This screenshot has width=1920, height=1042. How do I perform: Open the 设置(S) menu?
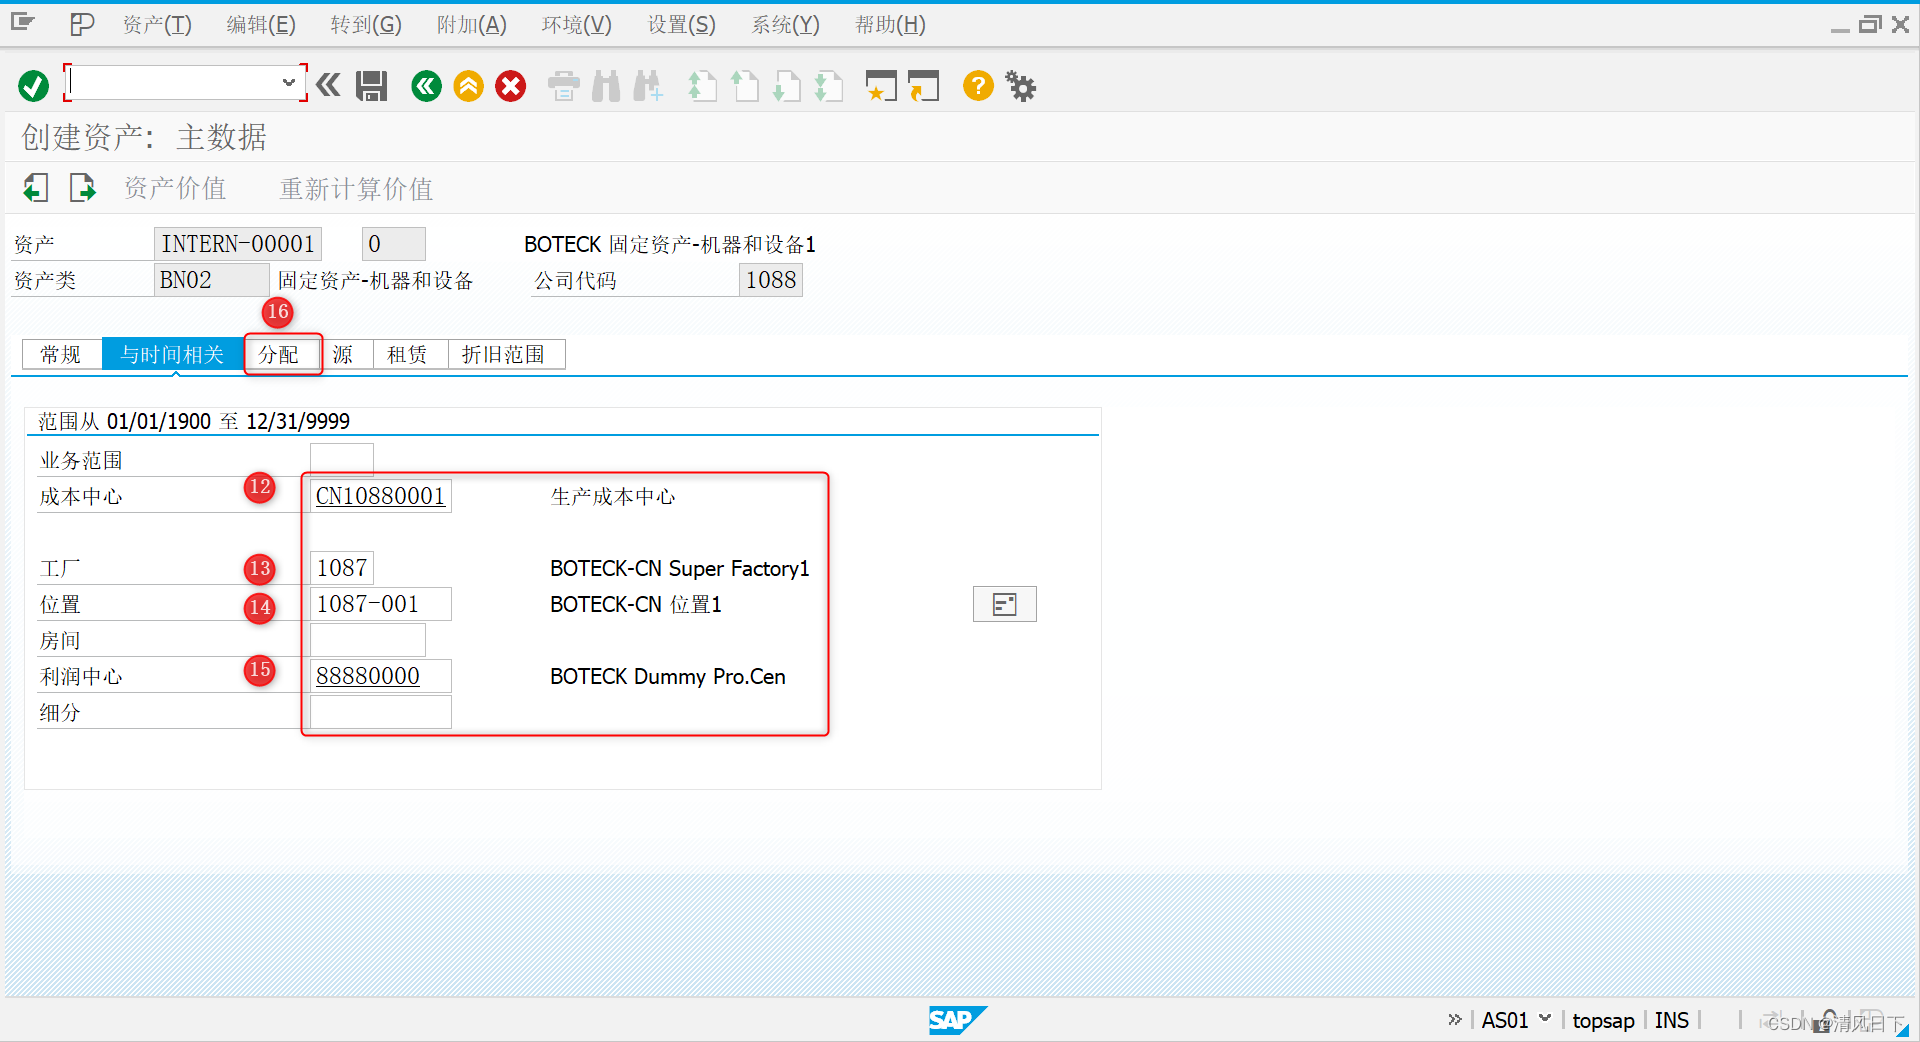pos(682,24)
